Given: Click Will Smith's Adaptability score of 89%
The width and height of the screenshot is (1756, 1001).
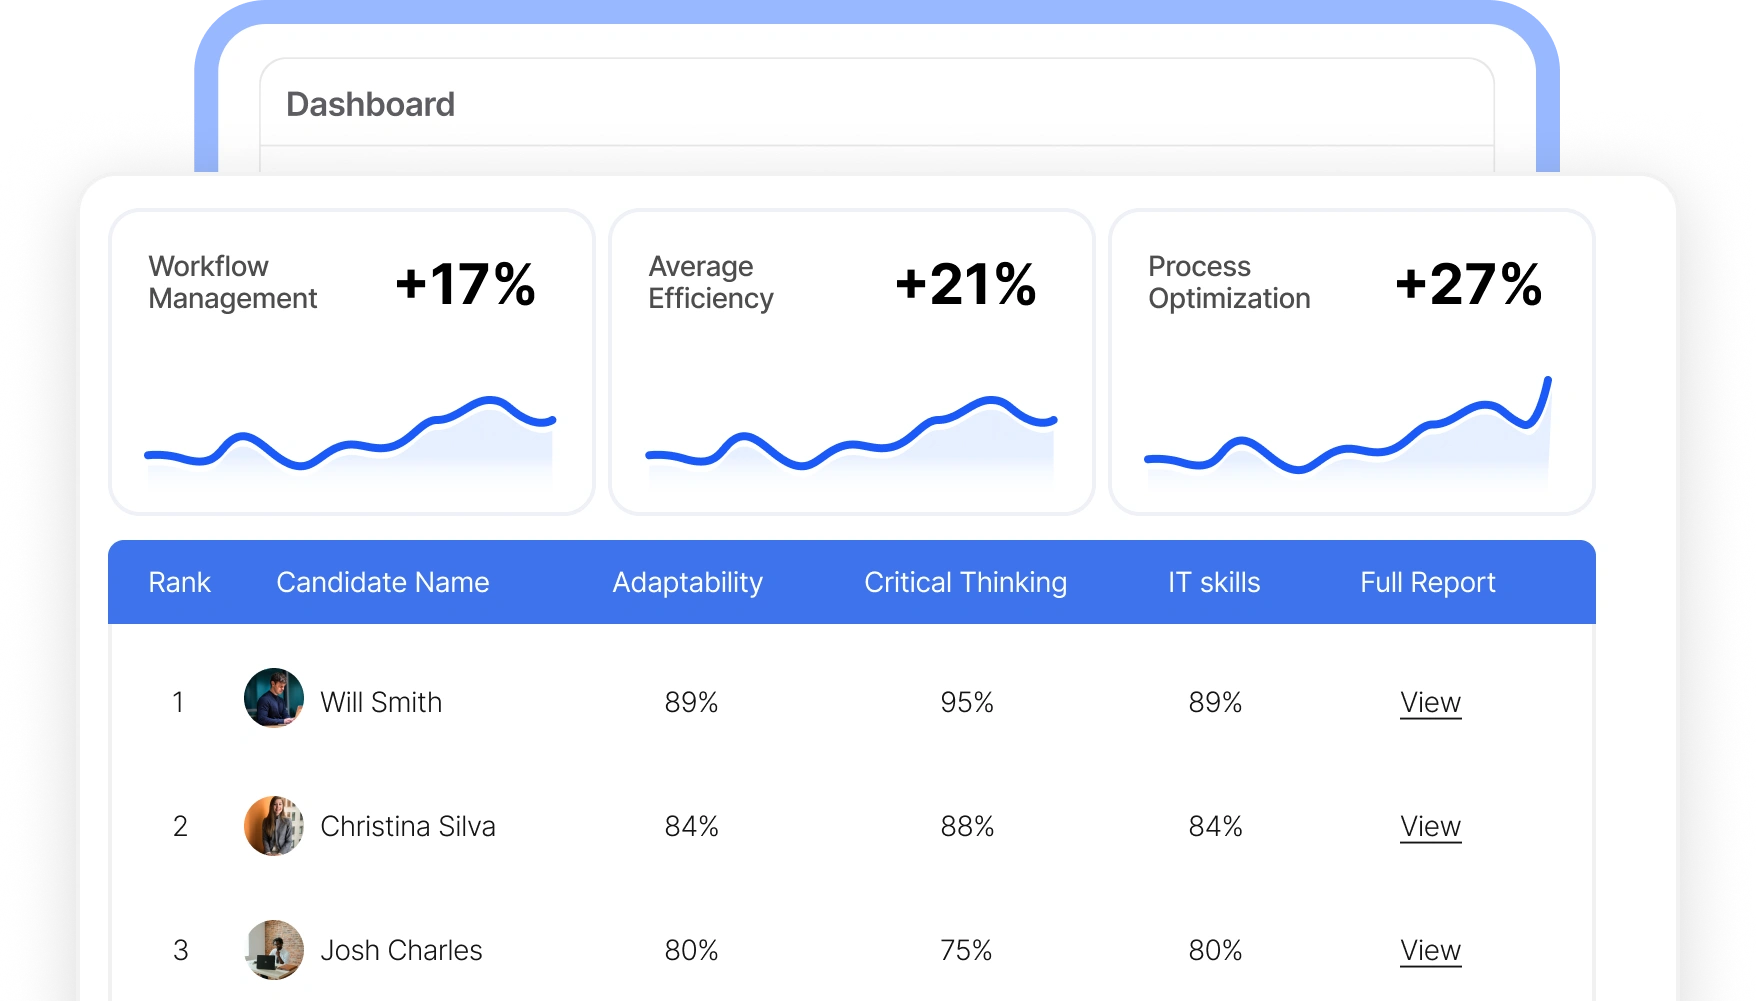Looking at the screenshot, I should [x=692, y=703].
